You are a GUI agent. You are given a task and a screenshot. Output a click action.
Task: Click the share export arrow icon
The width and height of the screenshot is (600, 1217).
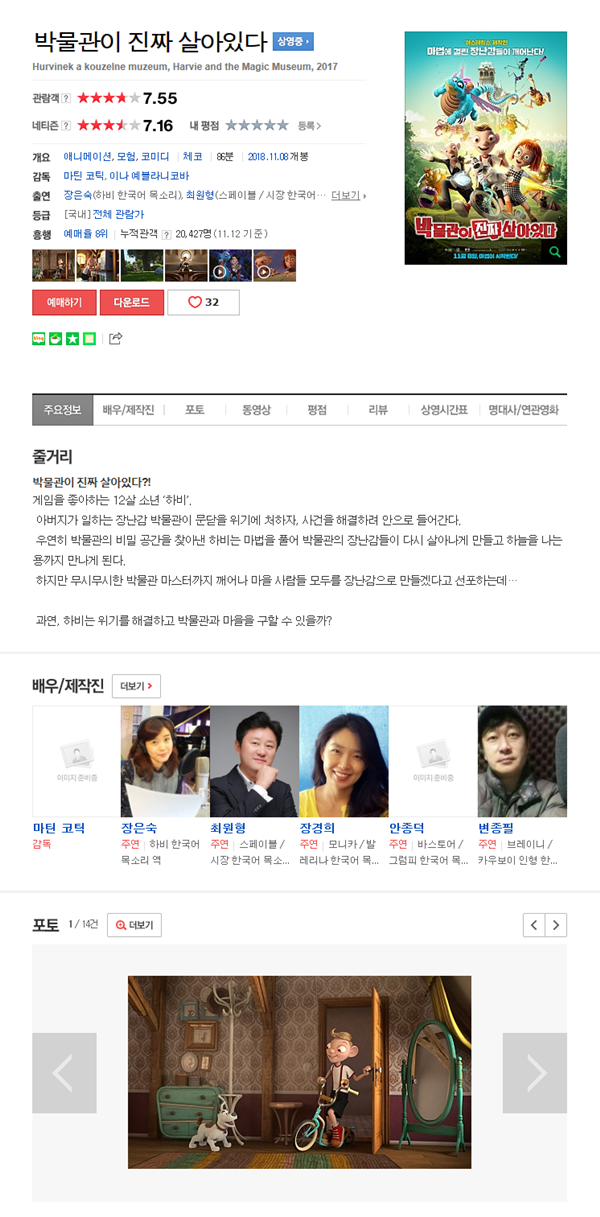click(x=115, y=338)
